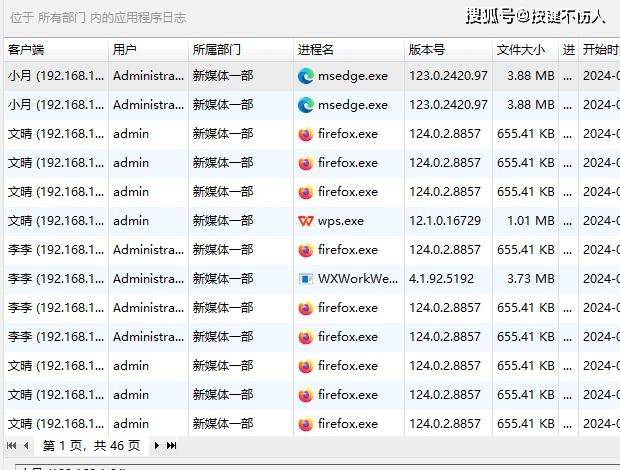The image size is (620, 470).
Task: Advance to the next page arrow
Action: (x=157, y=445)
